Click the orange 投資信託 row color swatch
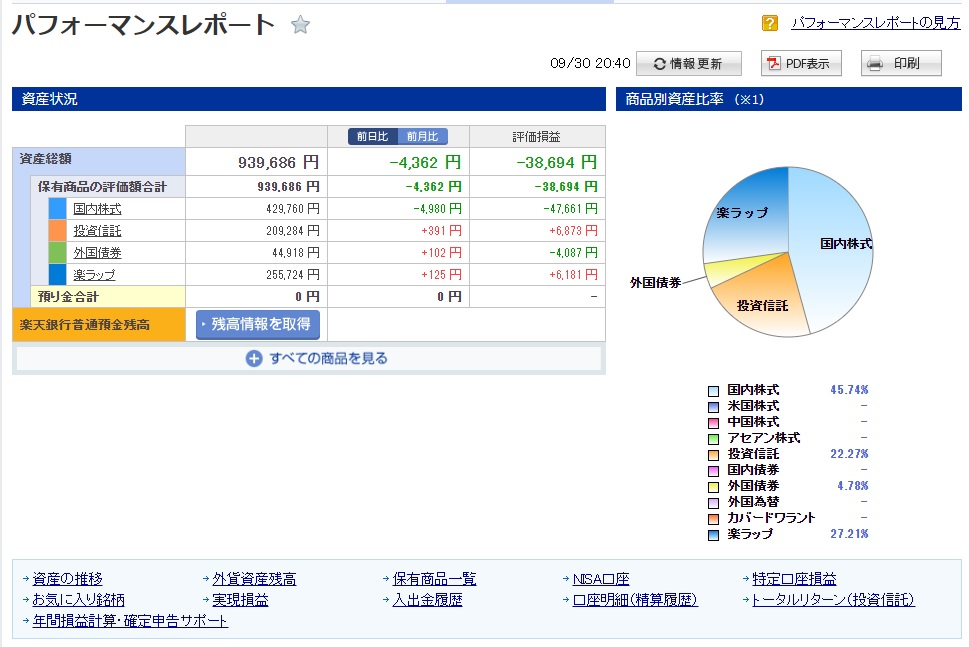 57,230
